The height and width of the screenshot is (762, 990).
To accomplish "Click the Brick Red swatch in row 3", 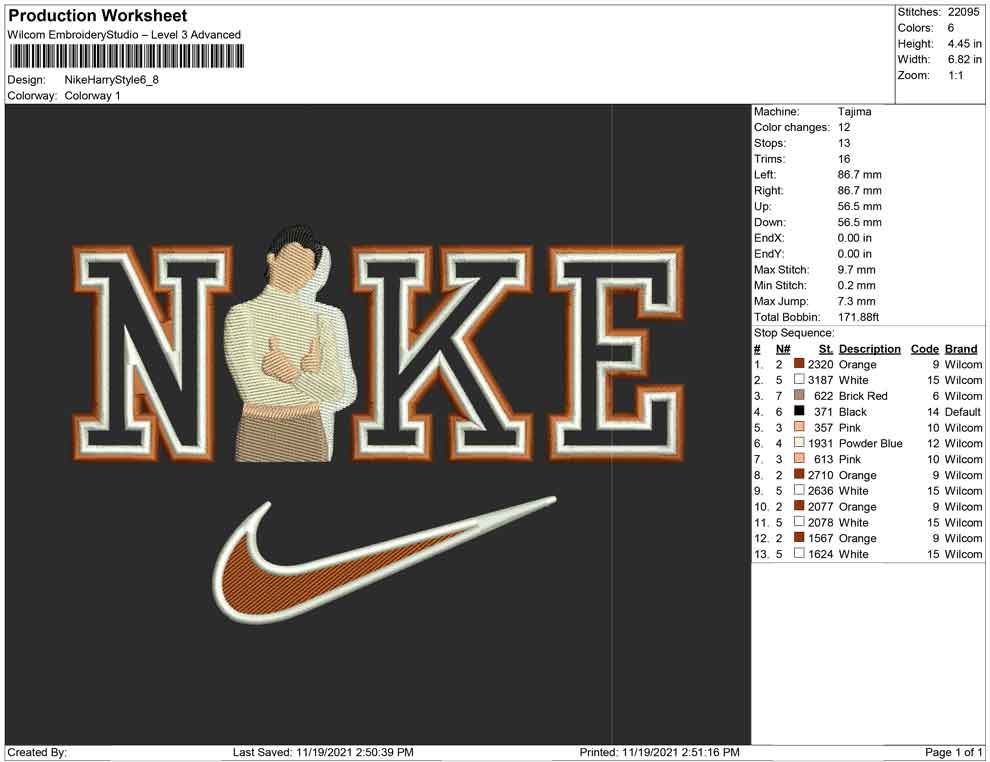I will click(799, 395).
